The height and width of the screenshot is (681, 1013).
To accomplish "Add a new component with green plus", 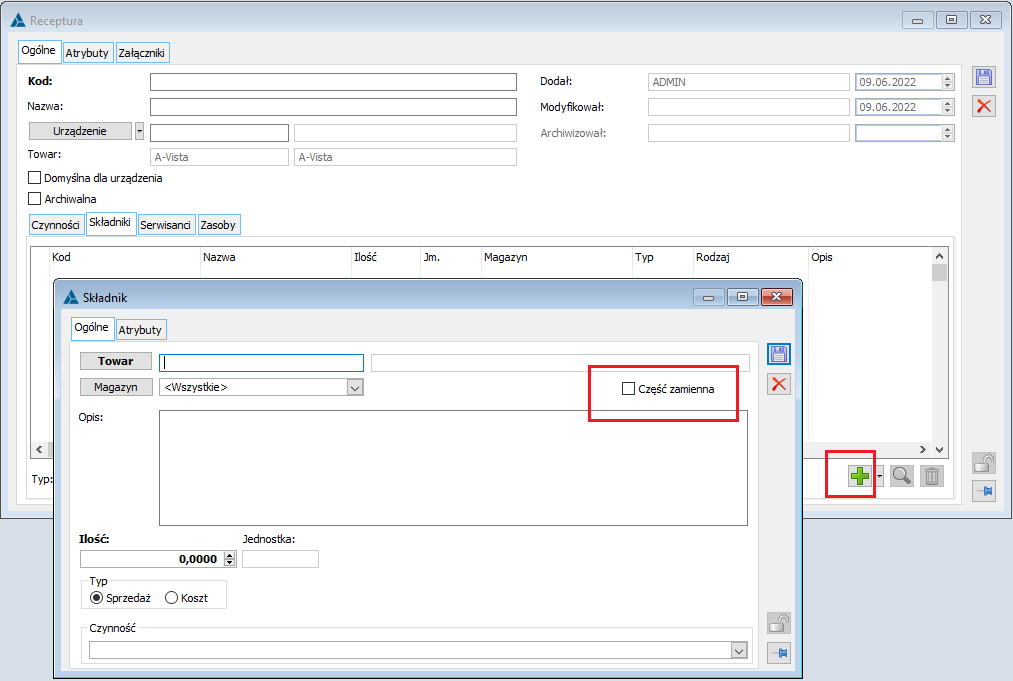I will (x=860, y=476).
